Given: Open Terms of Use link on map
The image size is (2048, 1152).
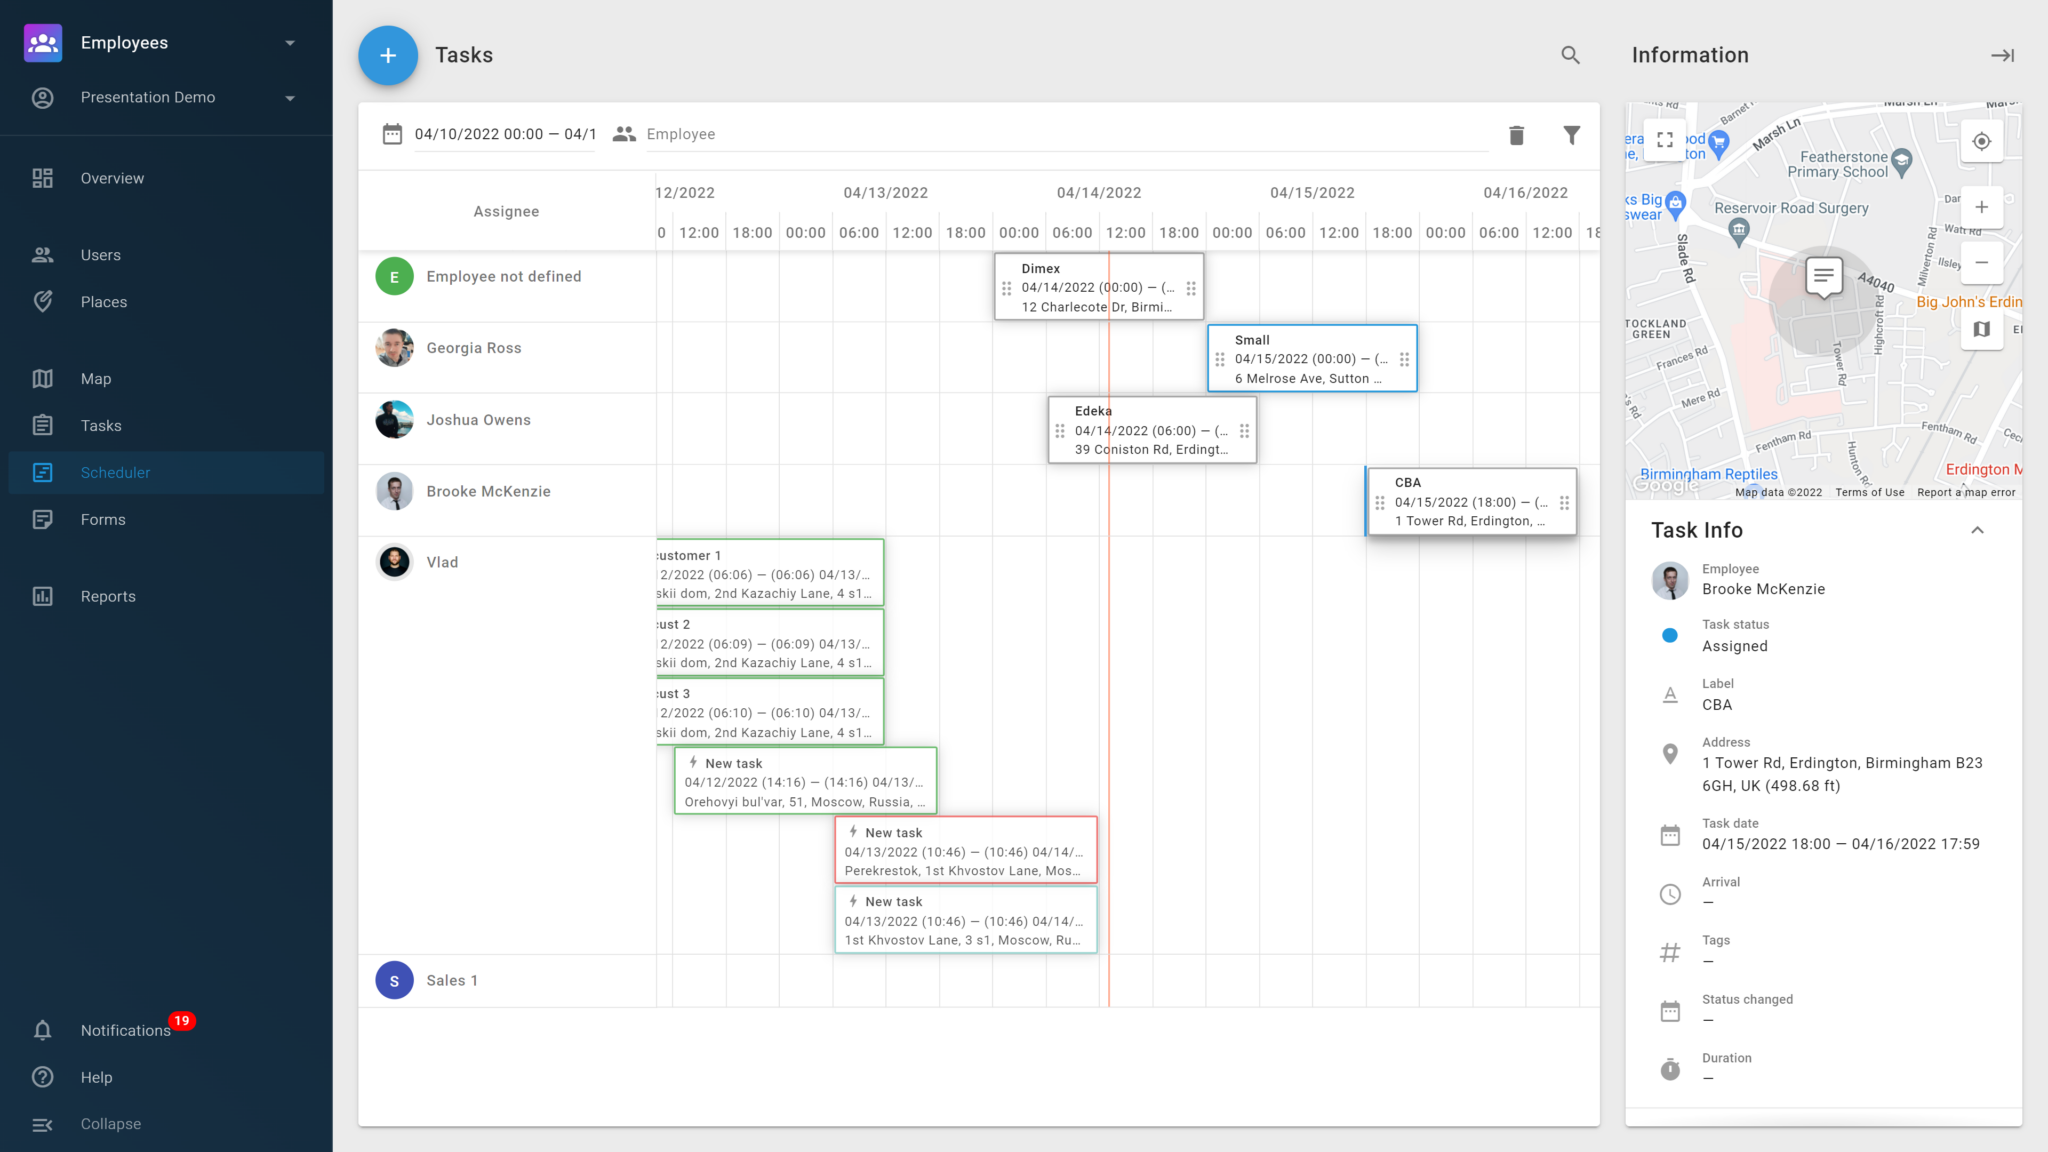Looking at the screenshot, I should click(x=1869, y=492).
